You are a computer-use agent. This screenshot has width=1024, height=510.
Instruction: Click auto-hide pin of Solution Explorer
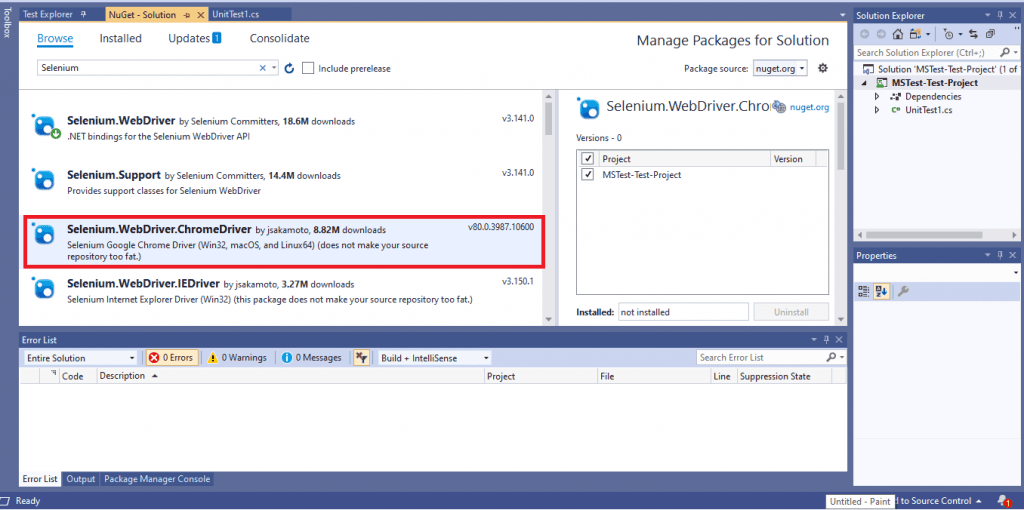coord(1000,15)
